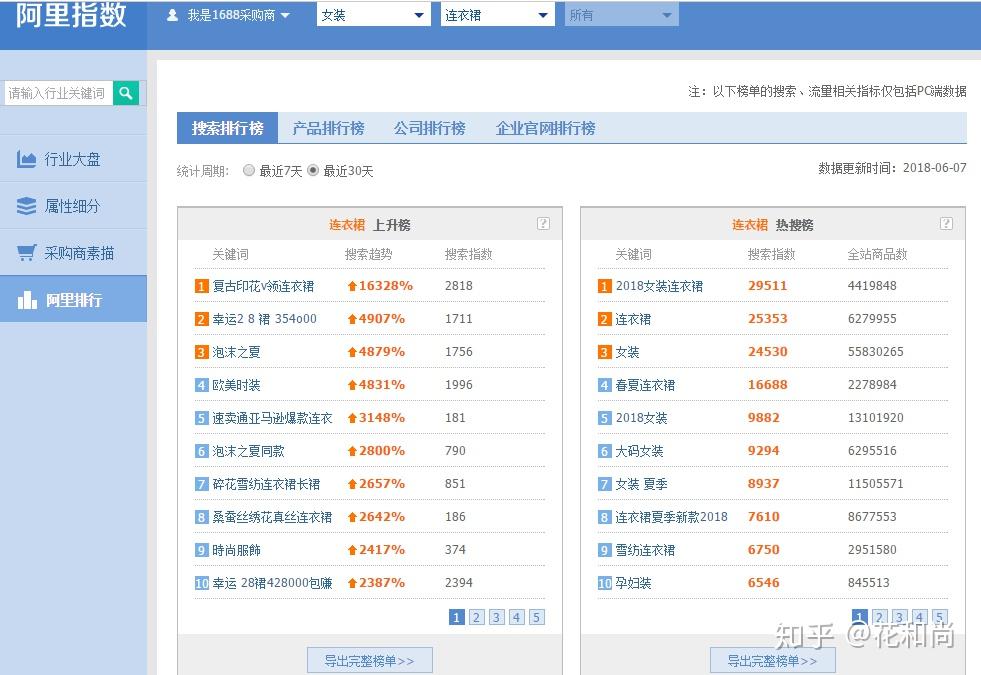The image size is (981, 675).
Task: Open keyword 复古印花v领连衣裙
Action: pos(263,286)
